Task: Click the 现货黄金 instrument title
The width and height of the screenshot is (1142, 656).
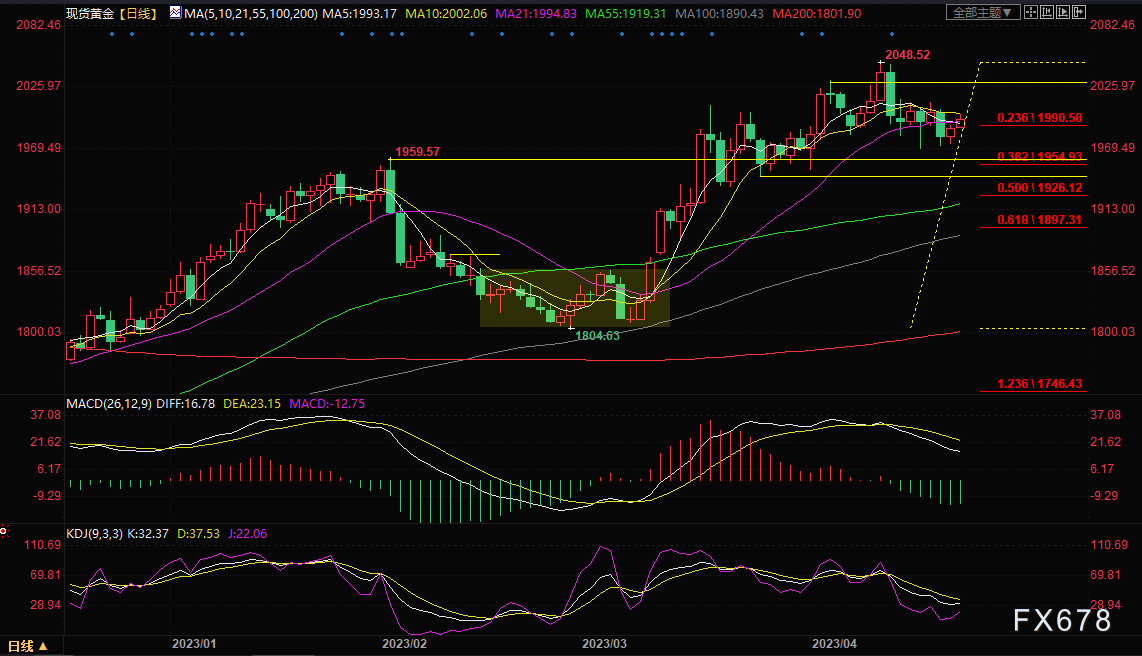Action: (x=88, y=12)
